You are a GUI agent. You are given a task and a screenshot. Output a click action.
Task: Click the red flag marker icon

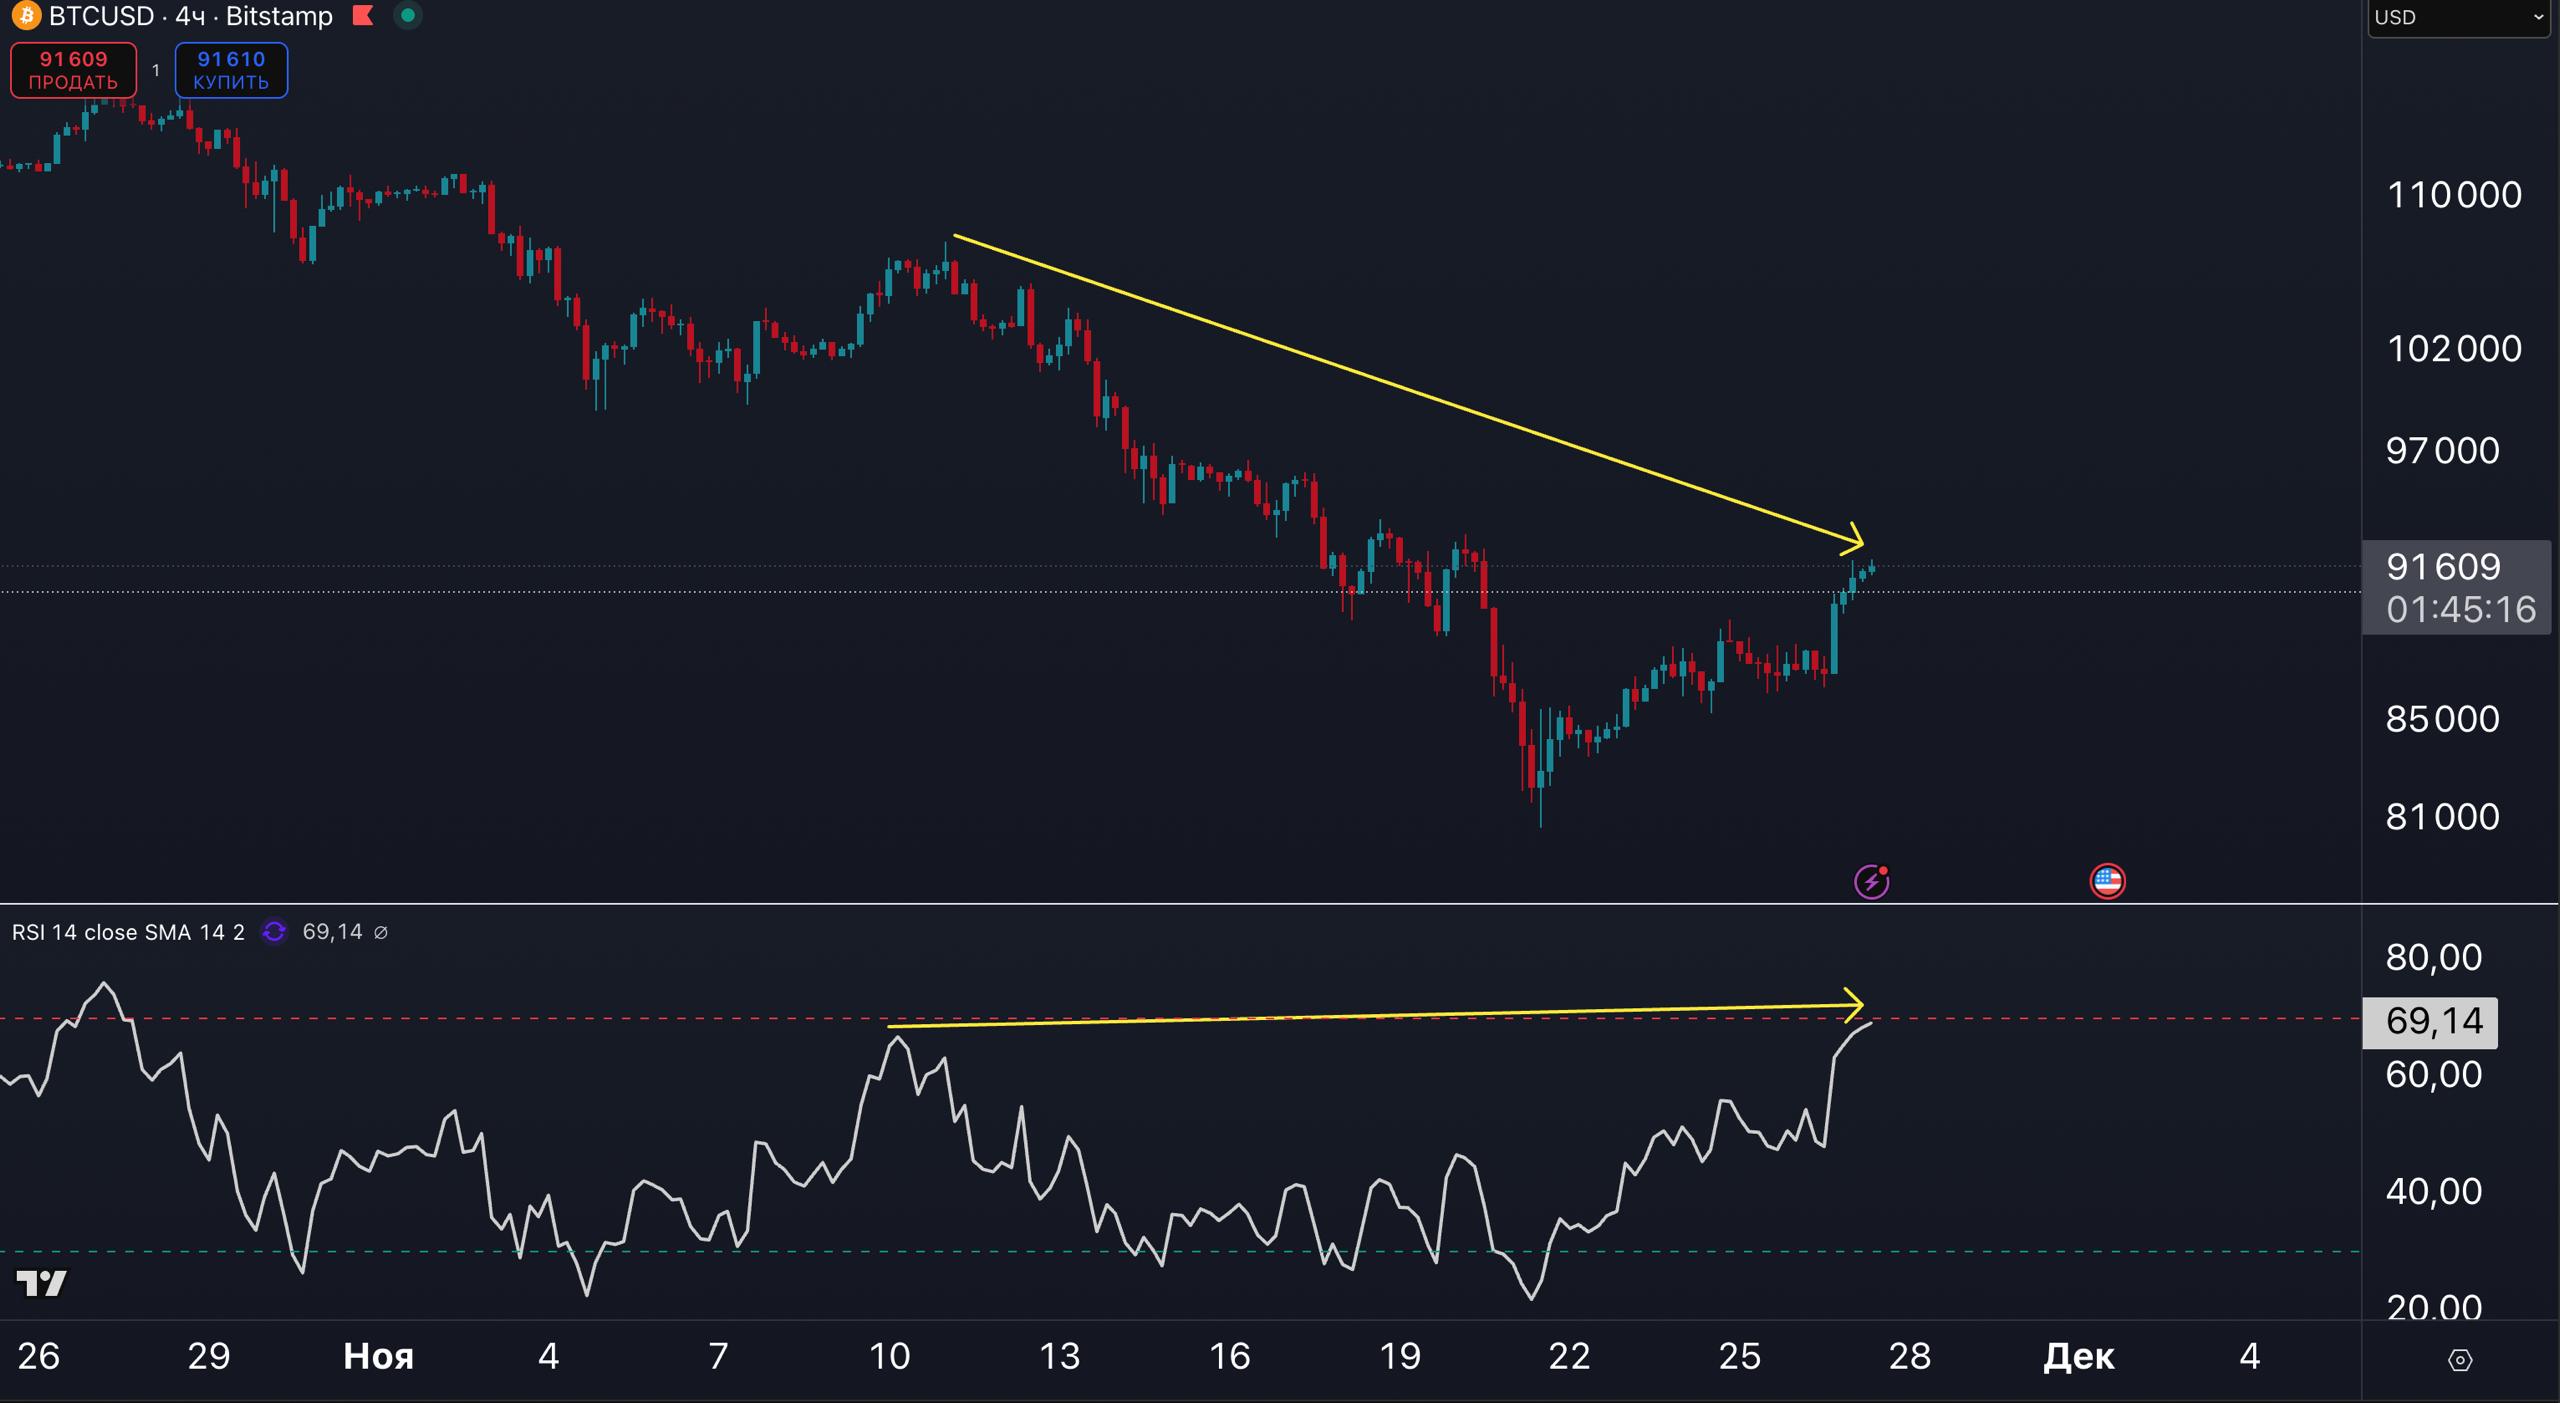(x=364, y=16)
